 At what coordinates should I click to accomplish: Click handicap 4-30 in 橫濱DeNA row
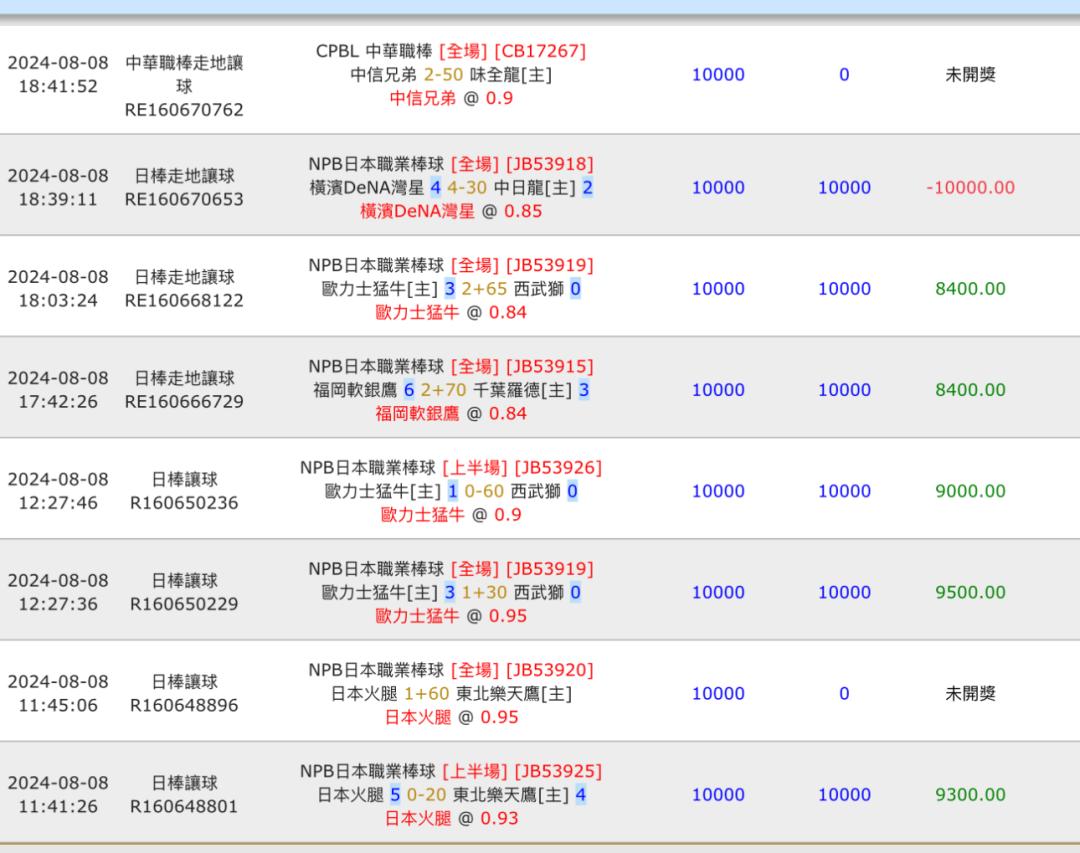point(467,188)
